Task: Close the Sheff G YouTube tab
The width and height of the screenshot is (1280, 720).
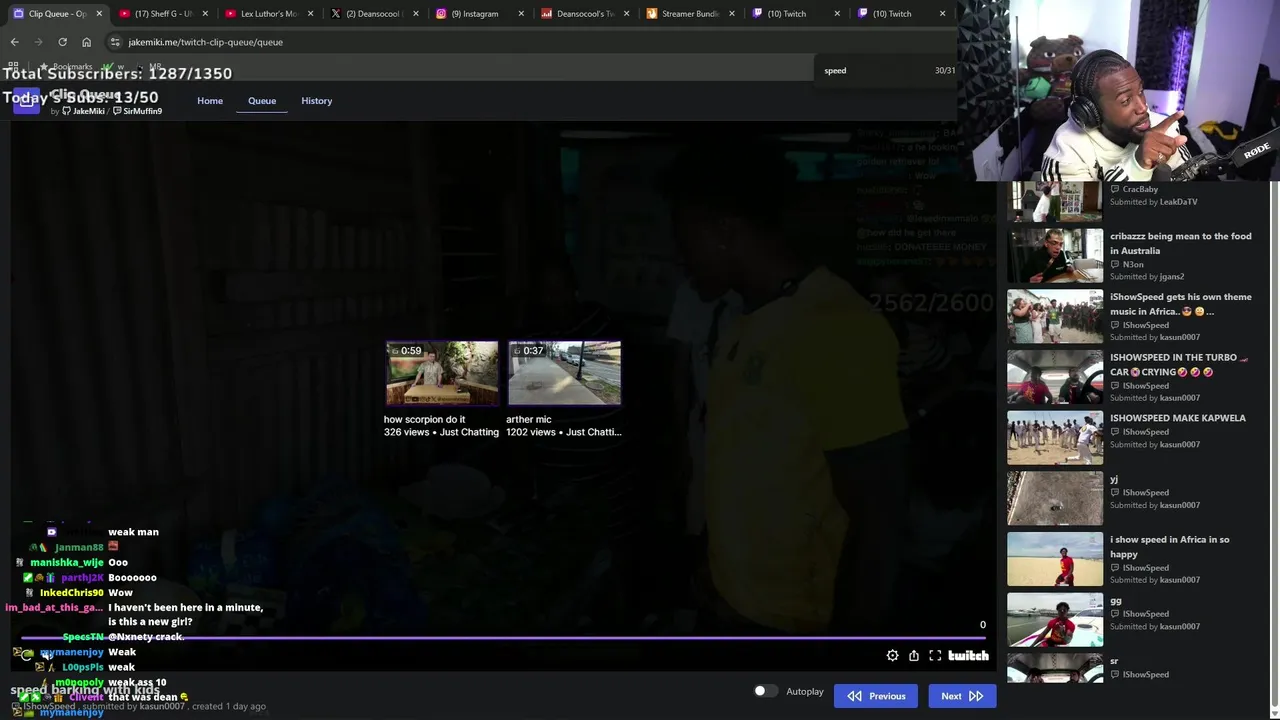Action: pyautogui.click(x=205, y=14)
